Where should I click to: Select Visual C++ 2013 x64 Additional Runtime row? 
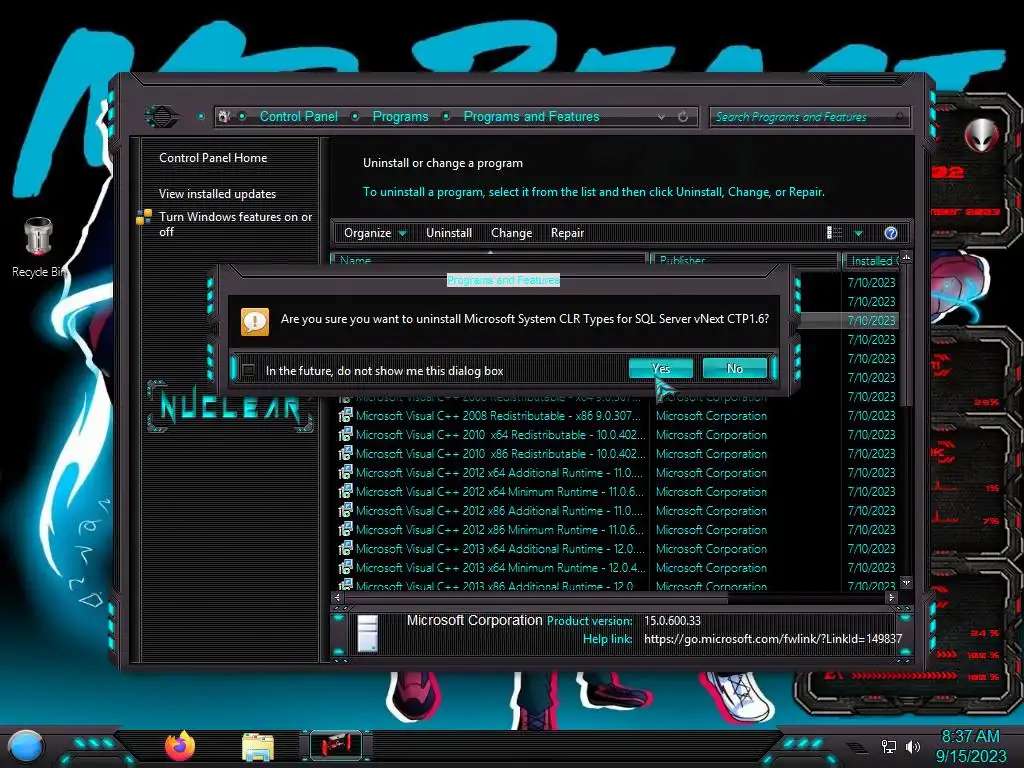[616, 549]
